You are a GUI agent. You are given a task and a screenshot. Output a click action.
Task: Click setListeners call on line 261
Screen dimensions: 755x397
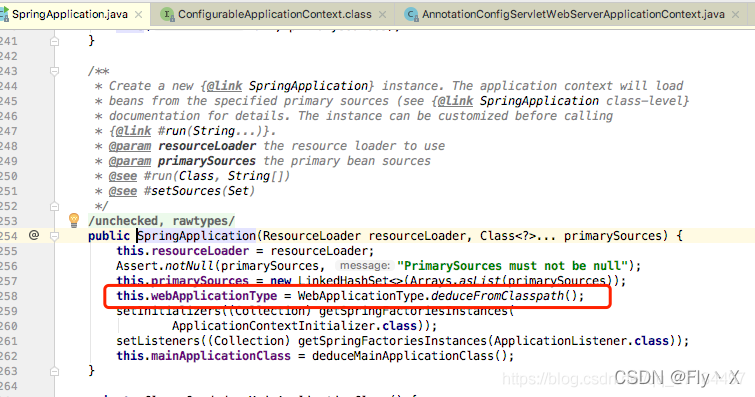158,341
